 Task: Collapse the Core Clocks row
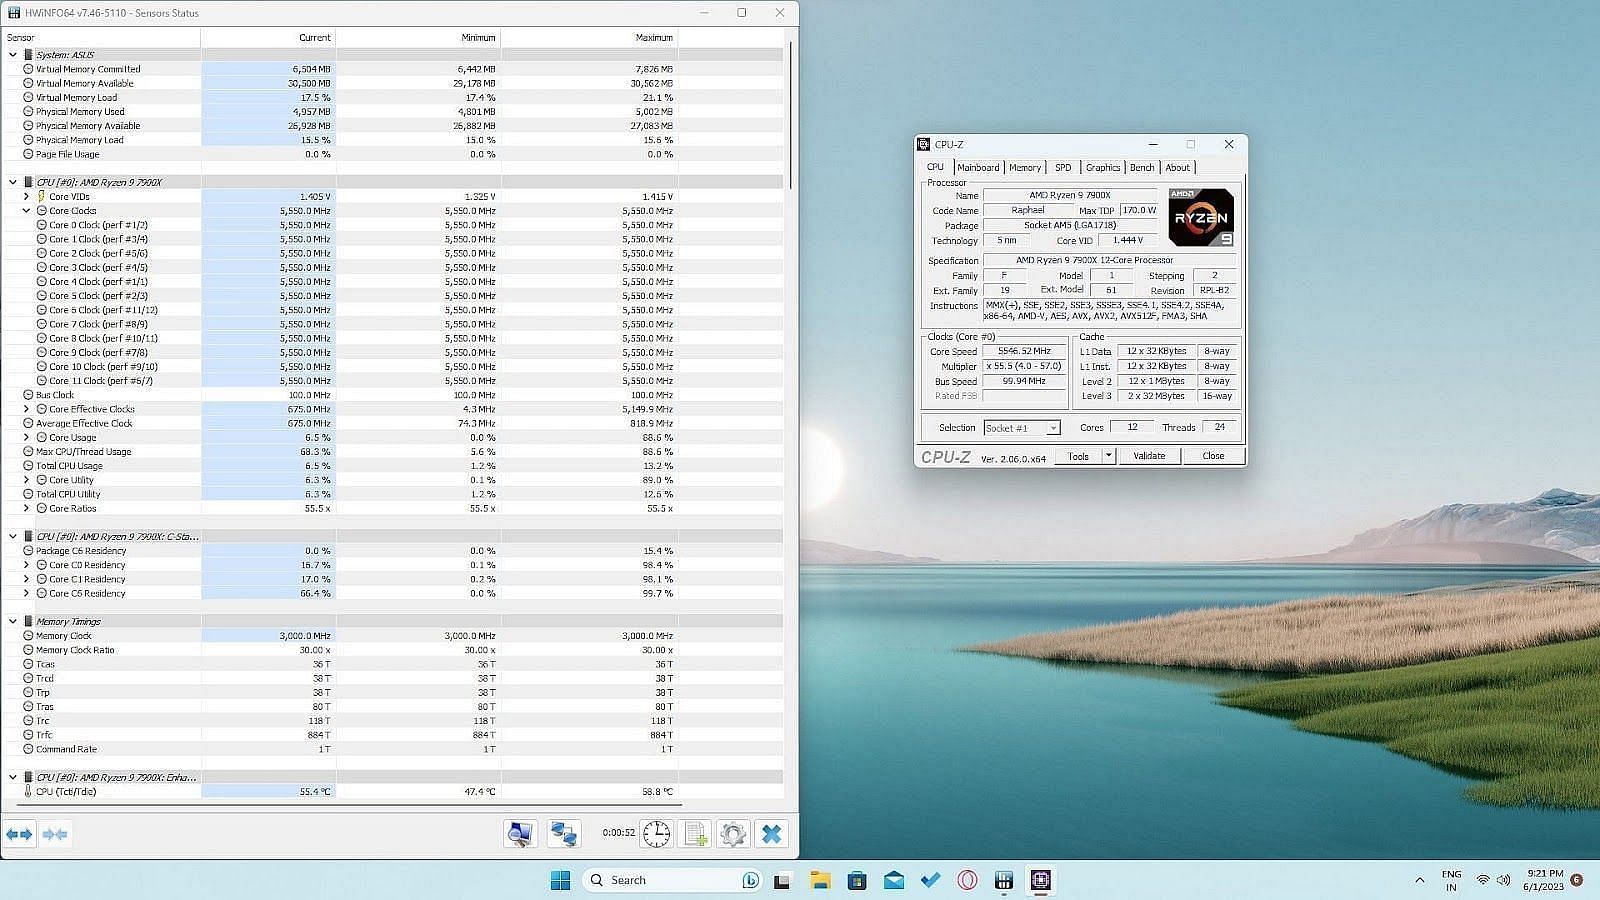(27, 211)
